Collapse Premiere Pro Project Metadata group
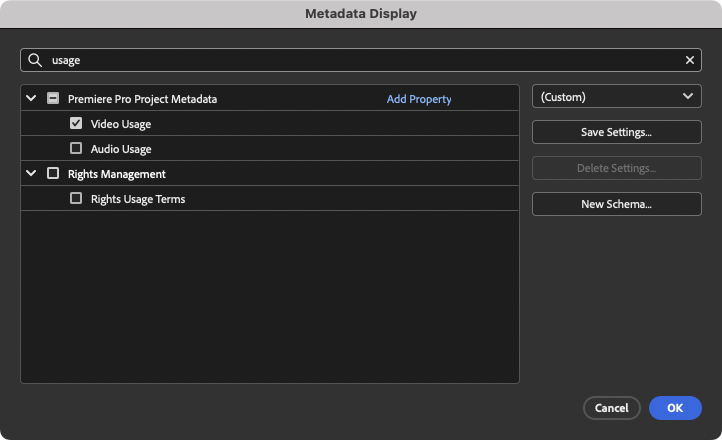722x440 pixels. click(31, 98)
